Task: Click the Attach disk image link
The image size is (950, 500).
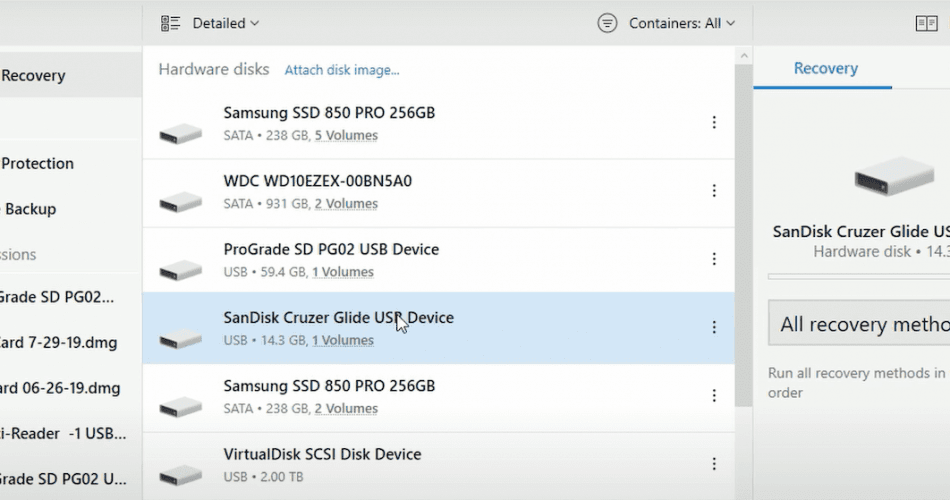Action: [342, 70]
